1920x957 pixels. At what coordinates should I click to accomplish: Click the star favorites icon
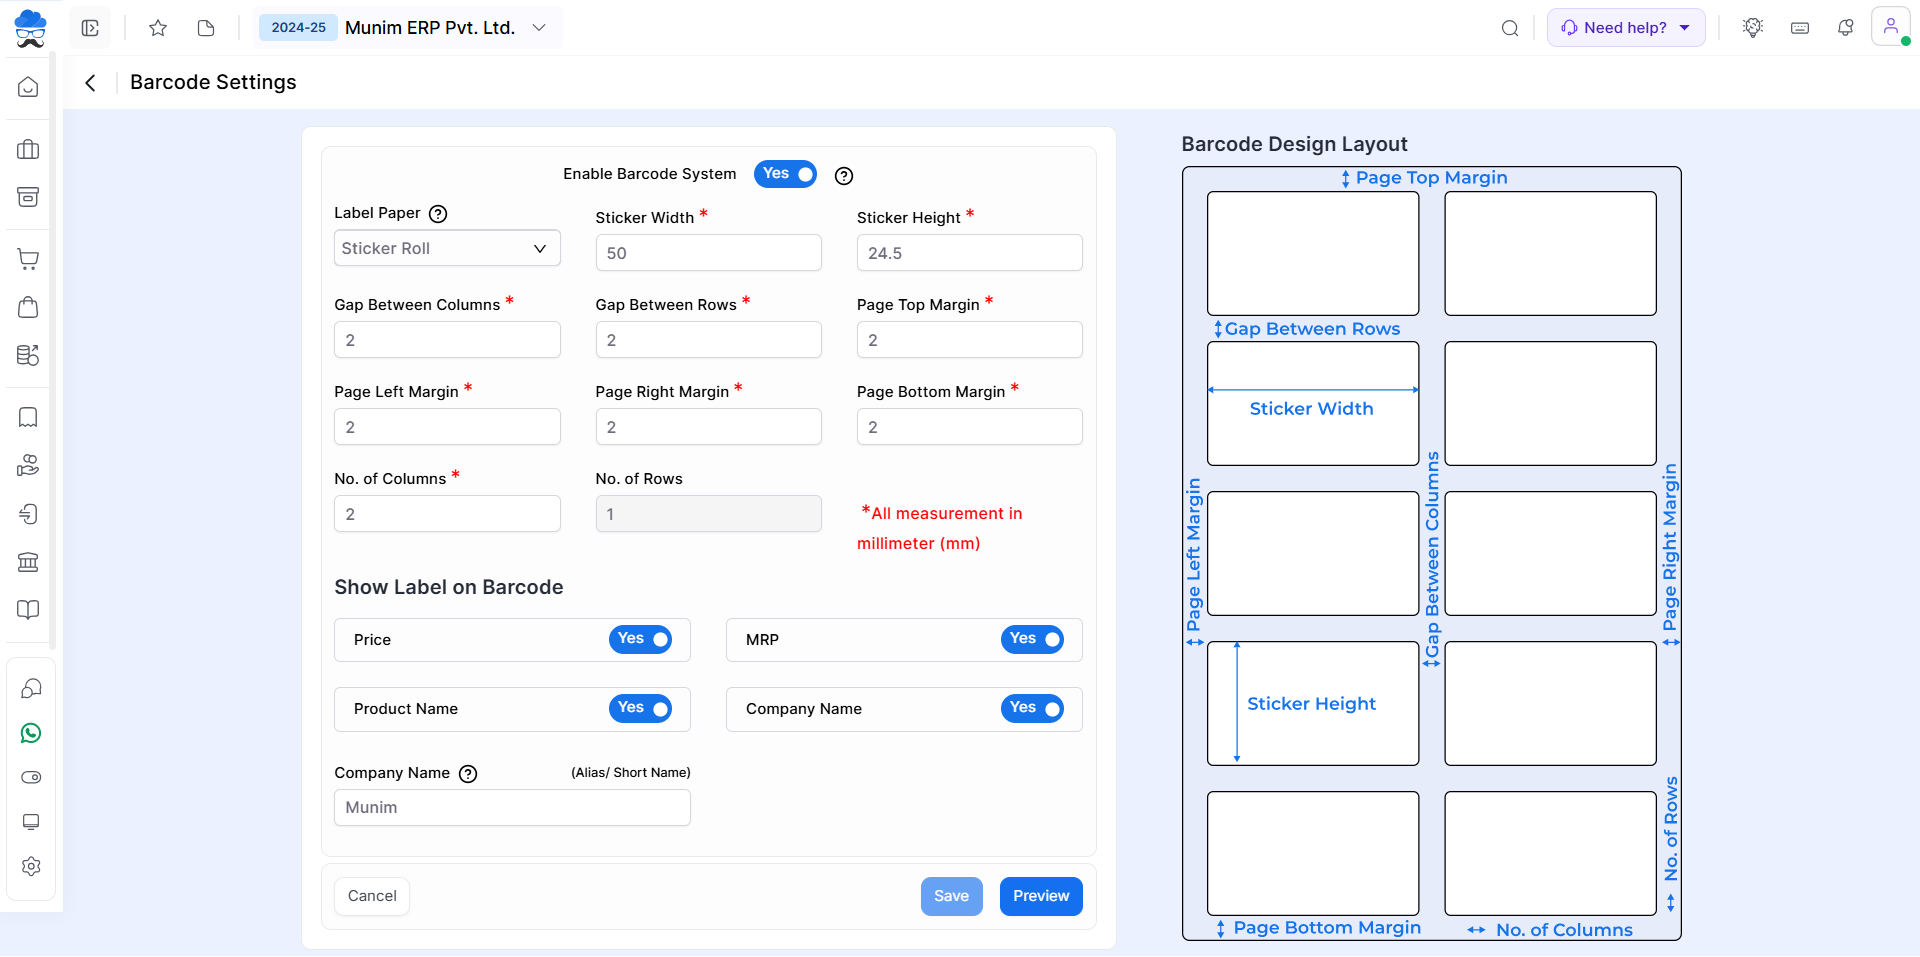tap(158, 28)
